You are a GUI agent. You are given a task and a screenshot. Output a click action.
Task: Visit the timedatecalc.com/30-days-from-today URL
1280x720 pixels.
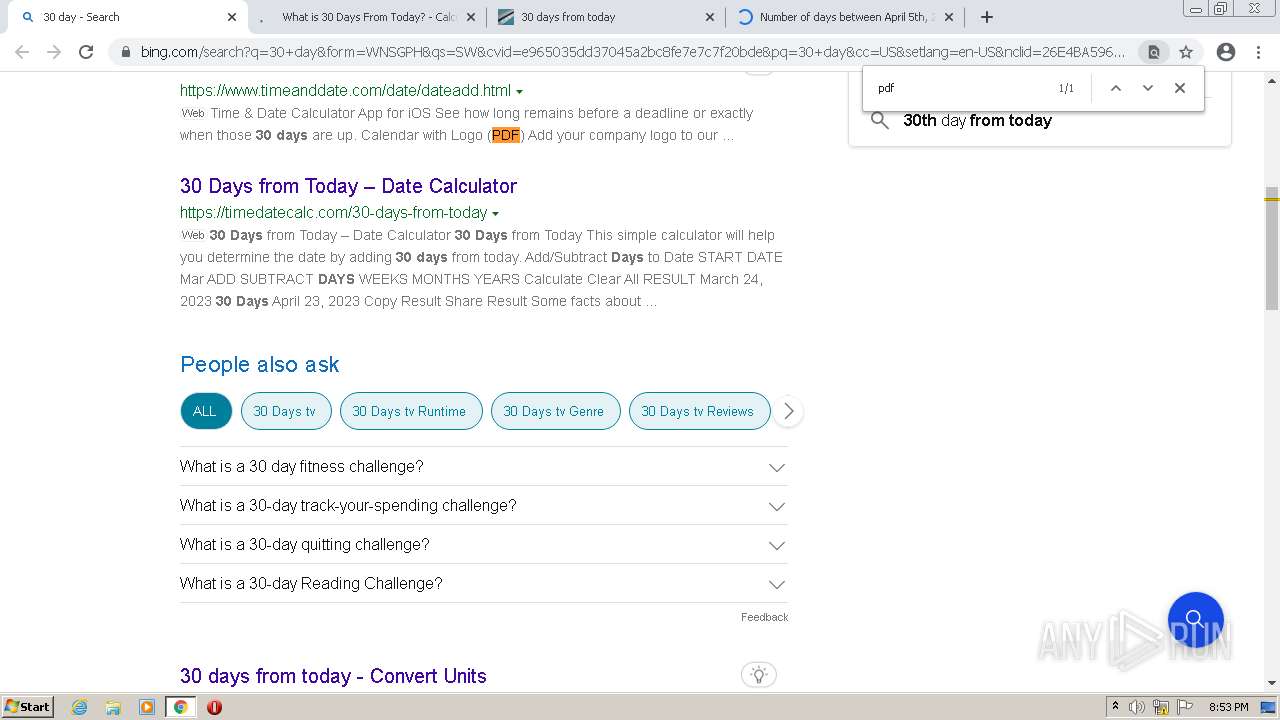pyautogui.click(x=333, y=212)
